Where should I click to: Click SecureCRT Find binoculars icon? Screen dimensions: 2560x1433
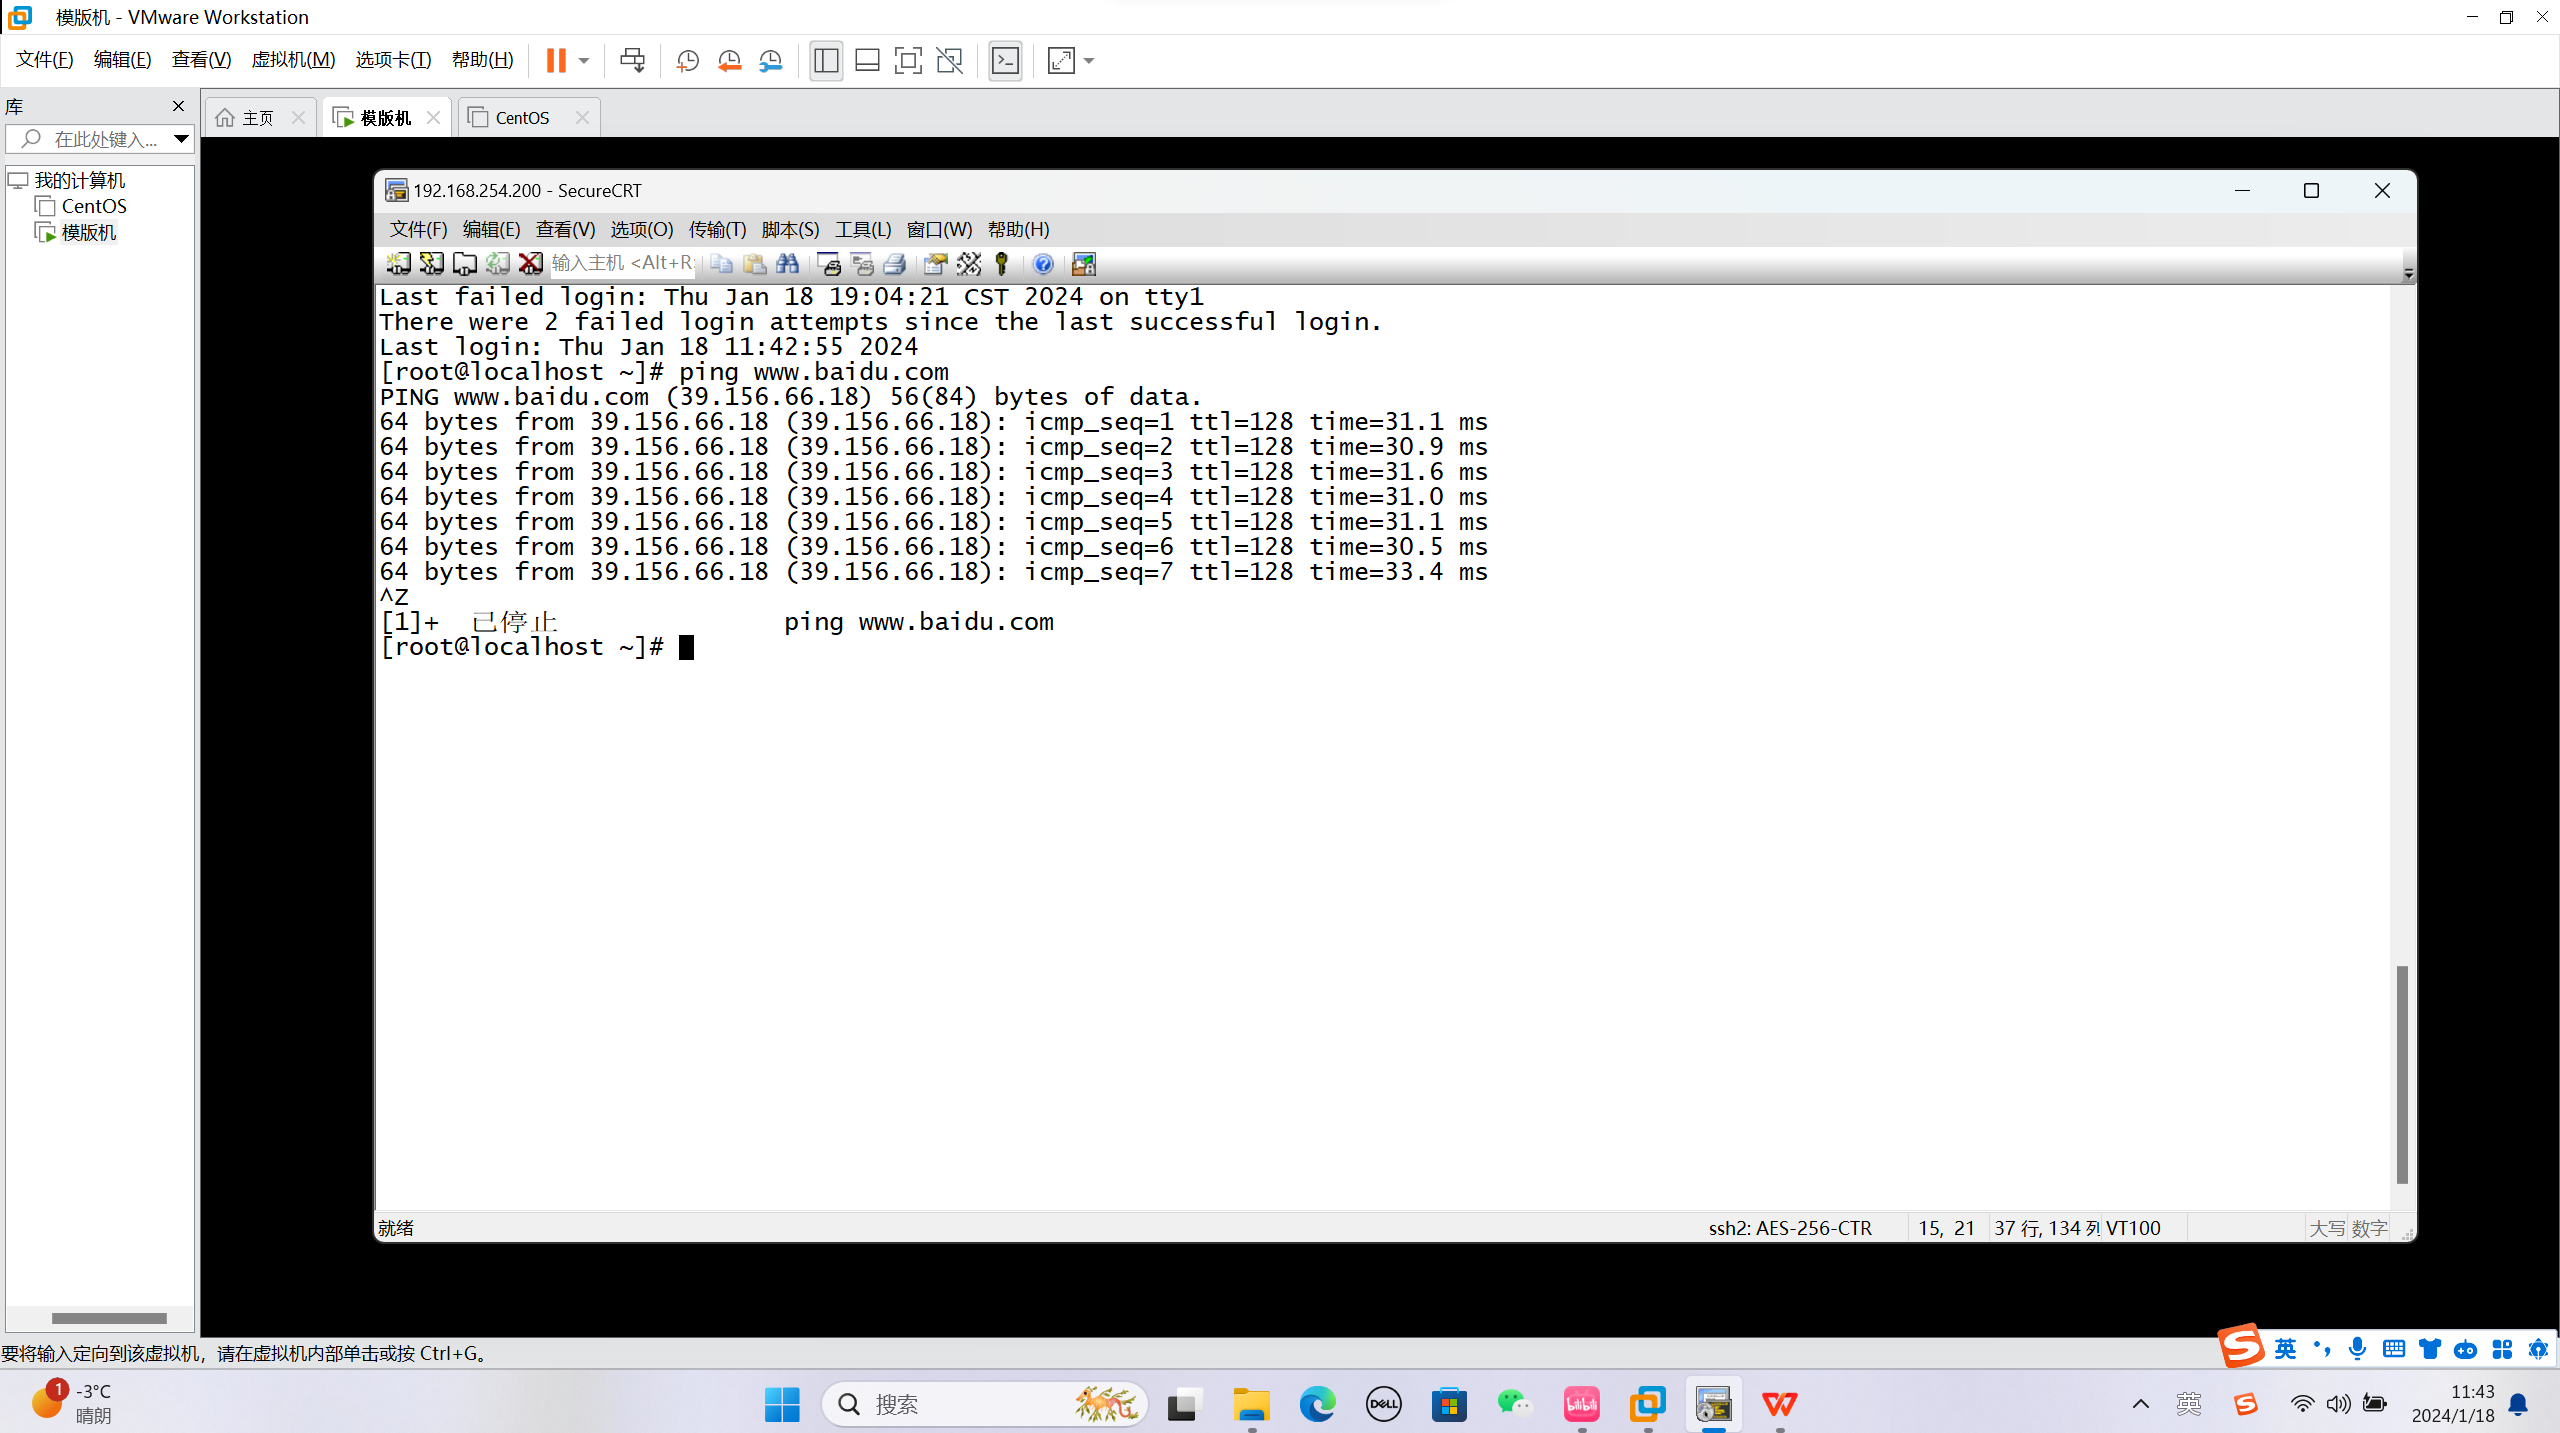click(788, 263)
